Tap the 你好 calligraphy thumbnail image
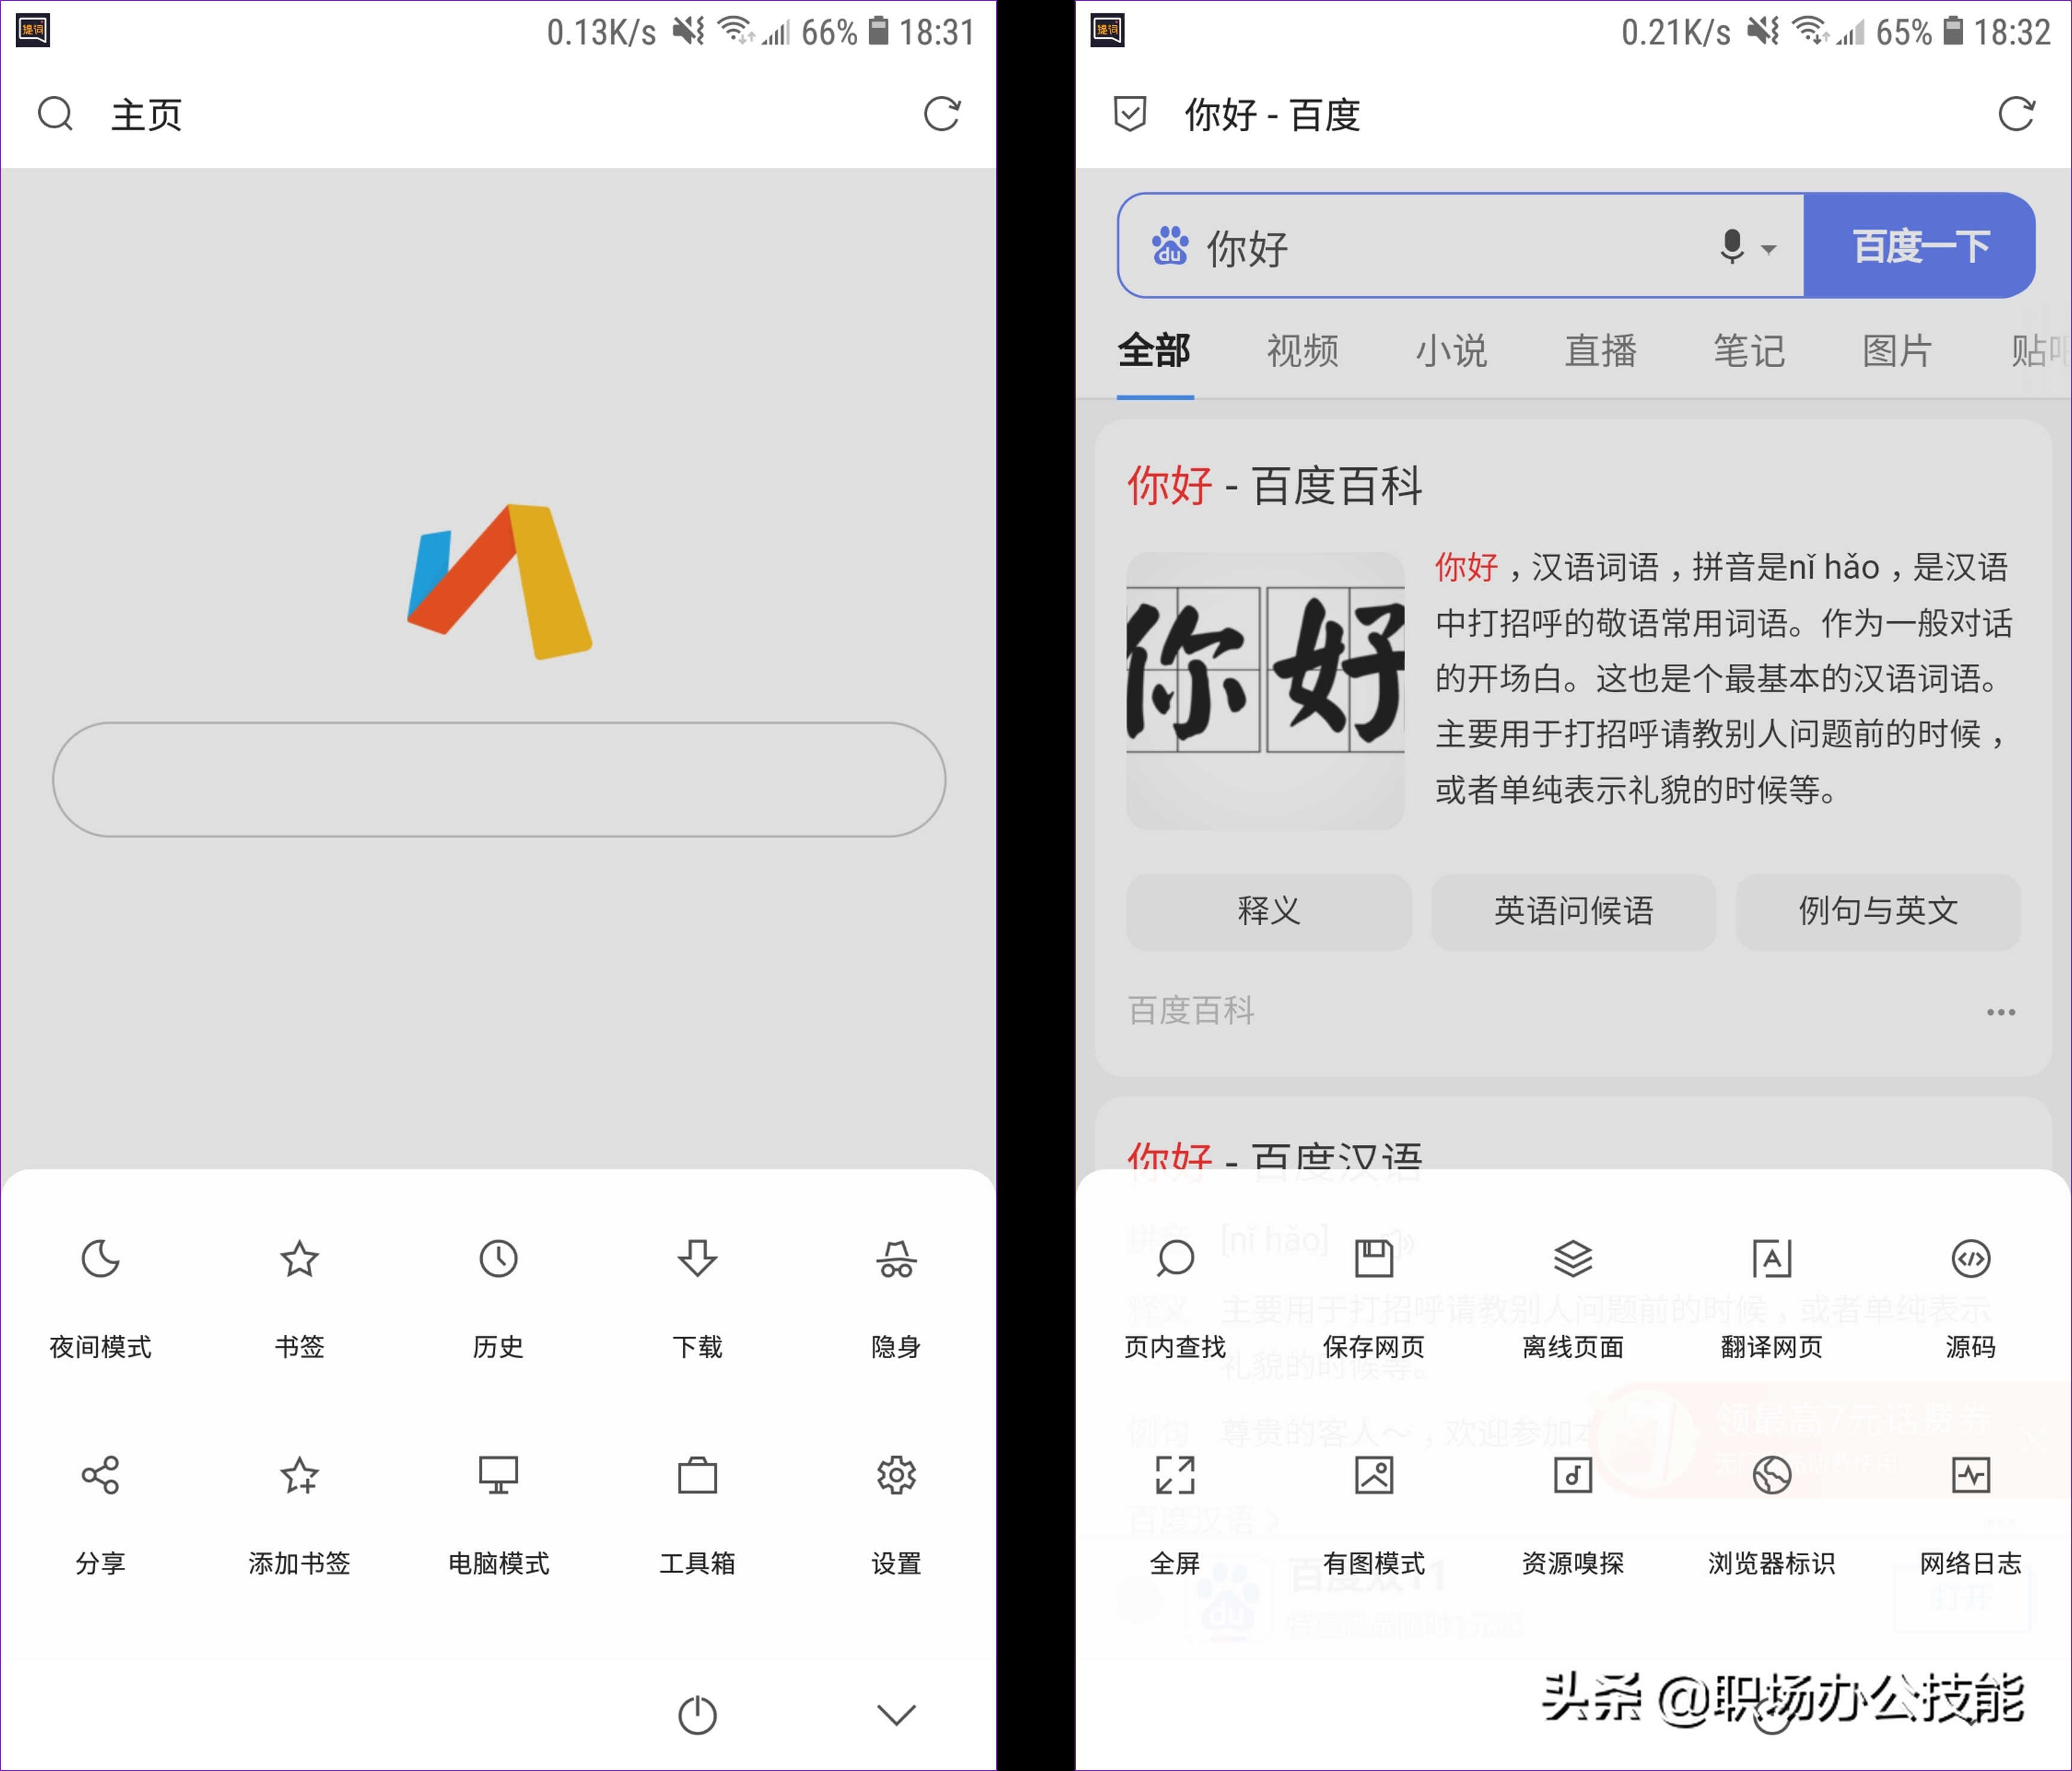2072x1771 pixels. coord(1265,690)
